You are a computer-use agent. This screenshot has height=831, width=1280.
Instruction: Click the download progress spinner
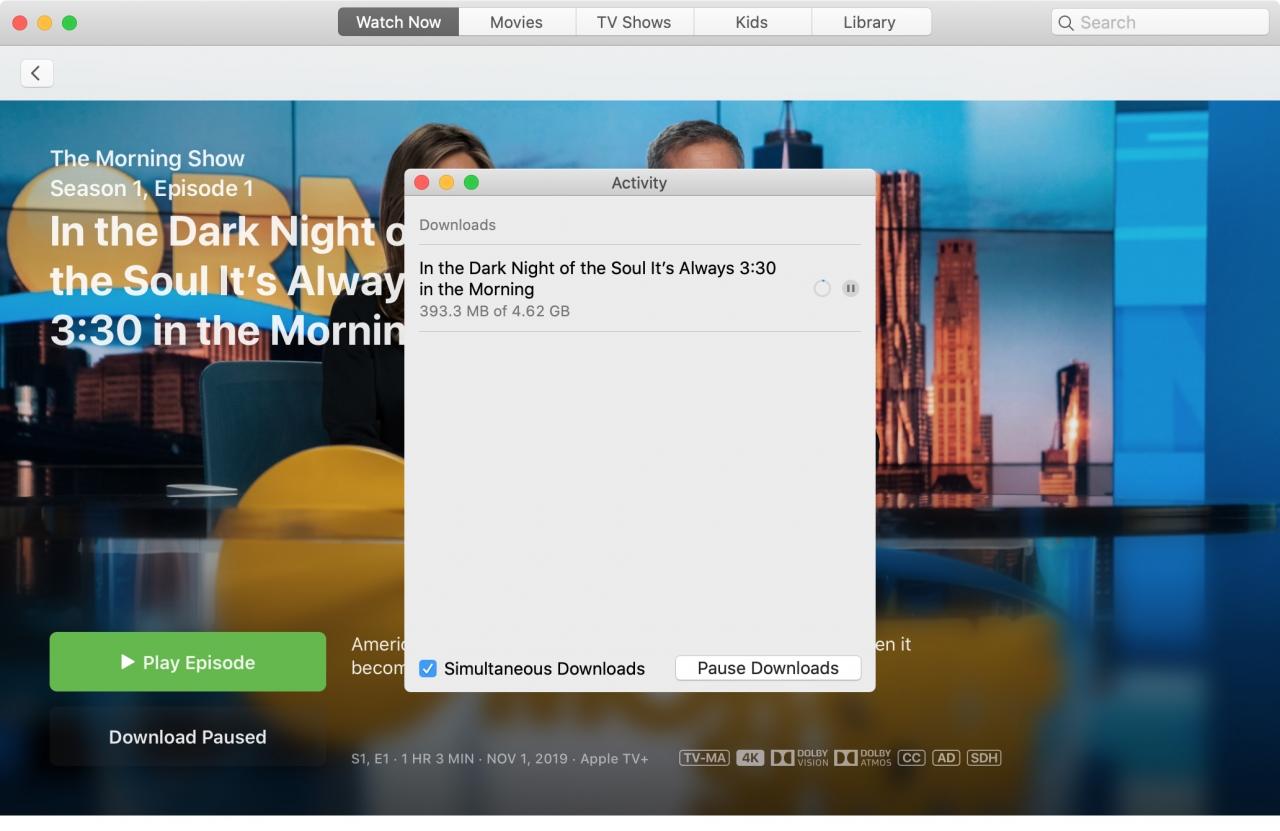coord(822,288)
